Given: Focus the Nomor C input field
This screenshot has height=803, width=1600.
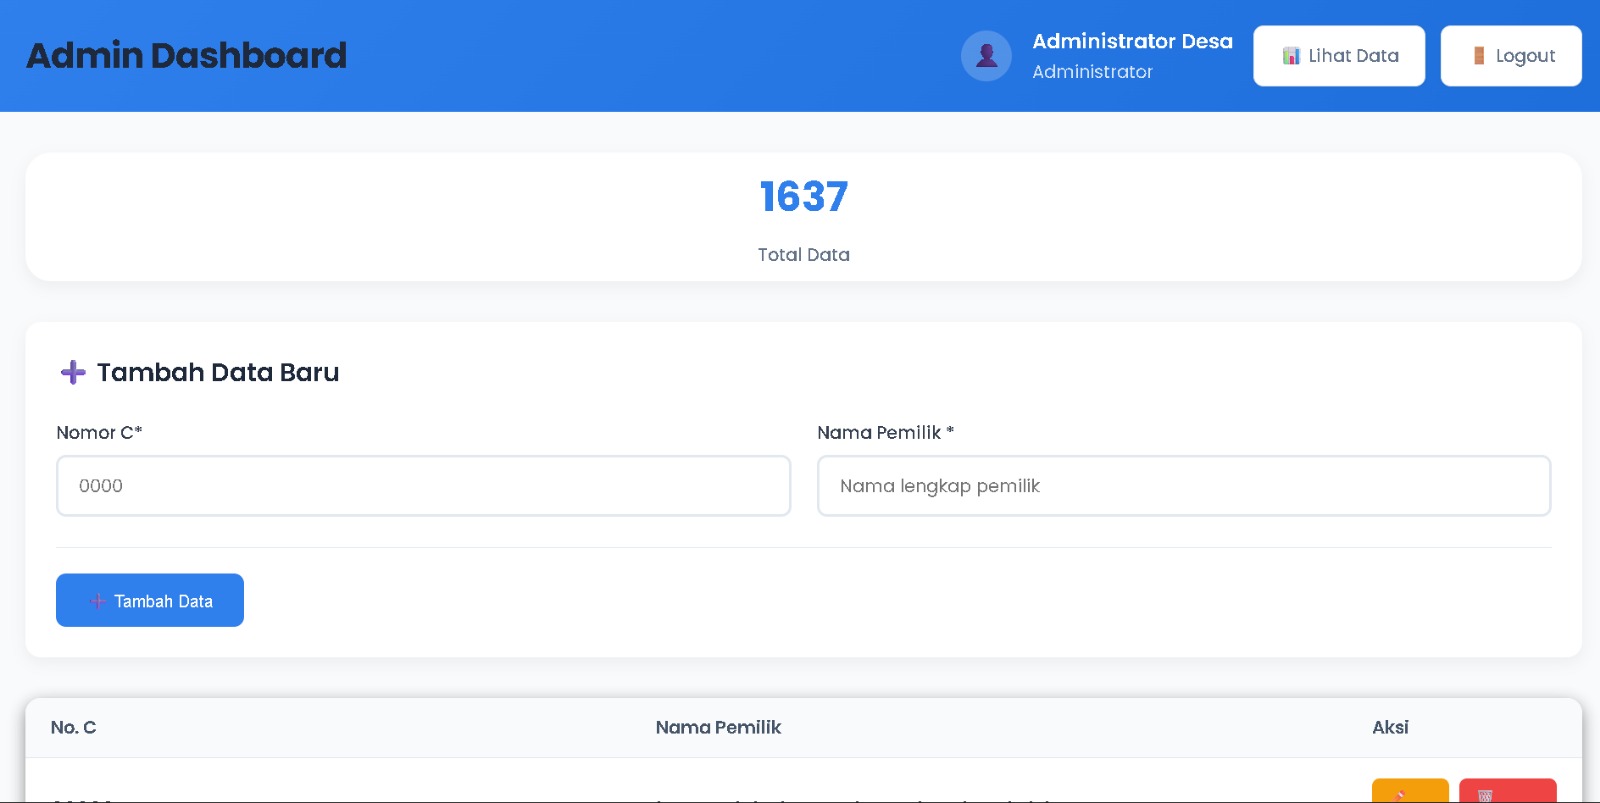Looking at the screenshot, I should [424, 486].
